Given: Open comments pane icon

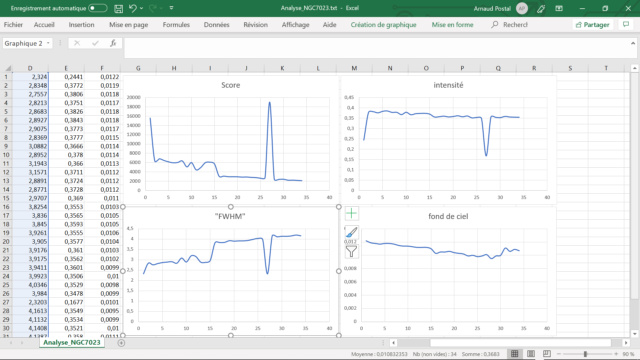Looking at the screenshot, I should [x=626, y=24].
